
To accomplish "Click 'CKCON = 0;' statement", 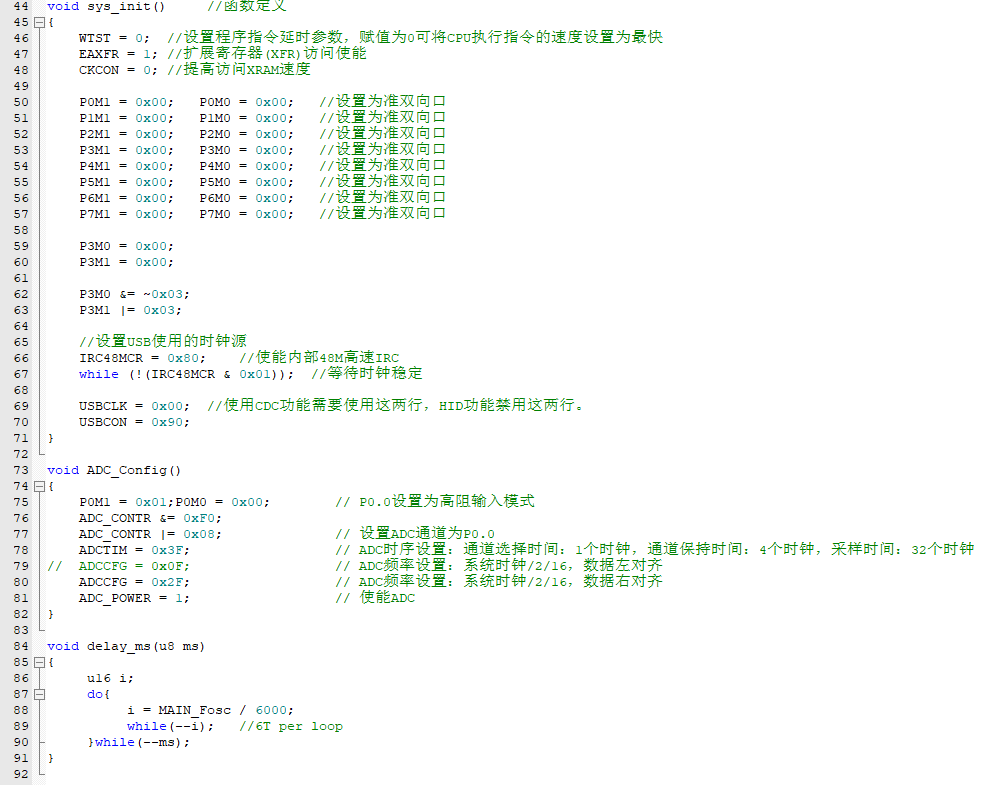I will tap(118, 70).
